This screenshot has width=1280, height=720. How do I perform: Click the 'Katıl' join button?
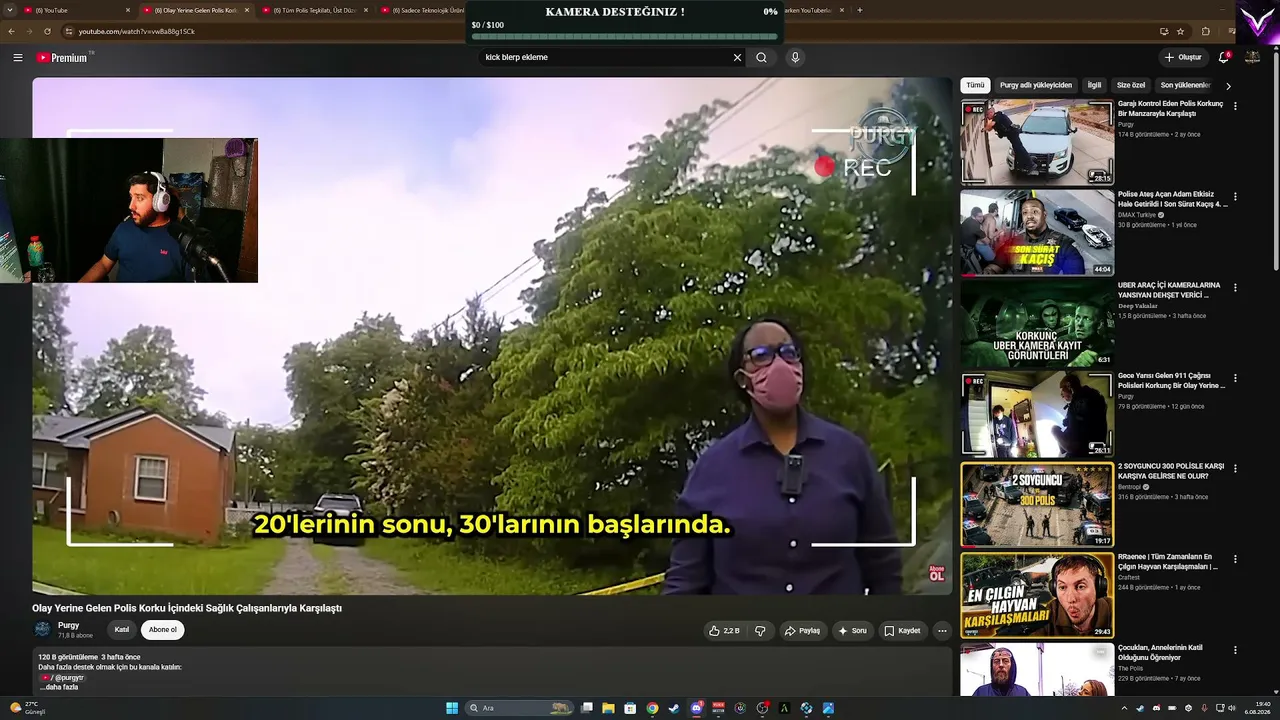tap(122, 630)
